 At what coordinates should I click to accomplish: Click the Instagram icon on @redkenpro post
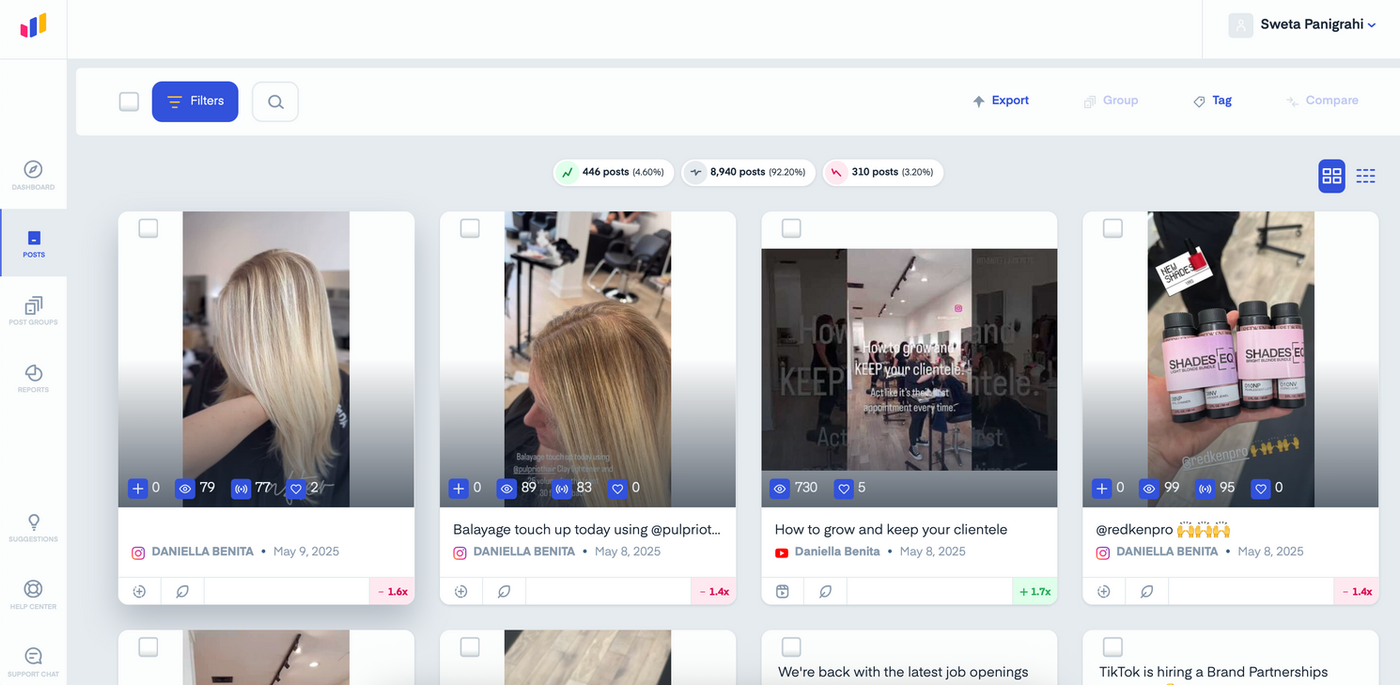(x=1104, y=552)
